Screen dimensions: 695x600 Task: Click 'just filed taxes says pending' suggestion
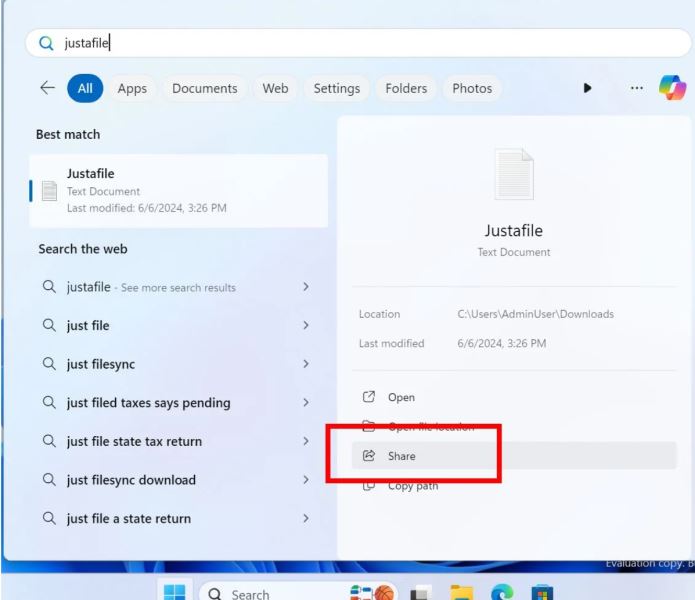177,402
